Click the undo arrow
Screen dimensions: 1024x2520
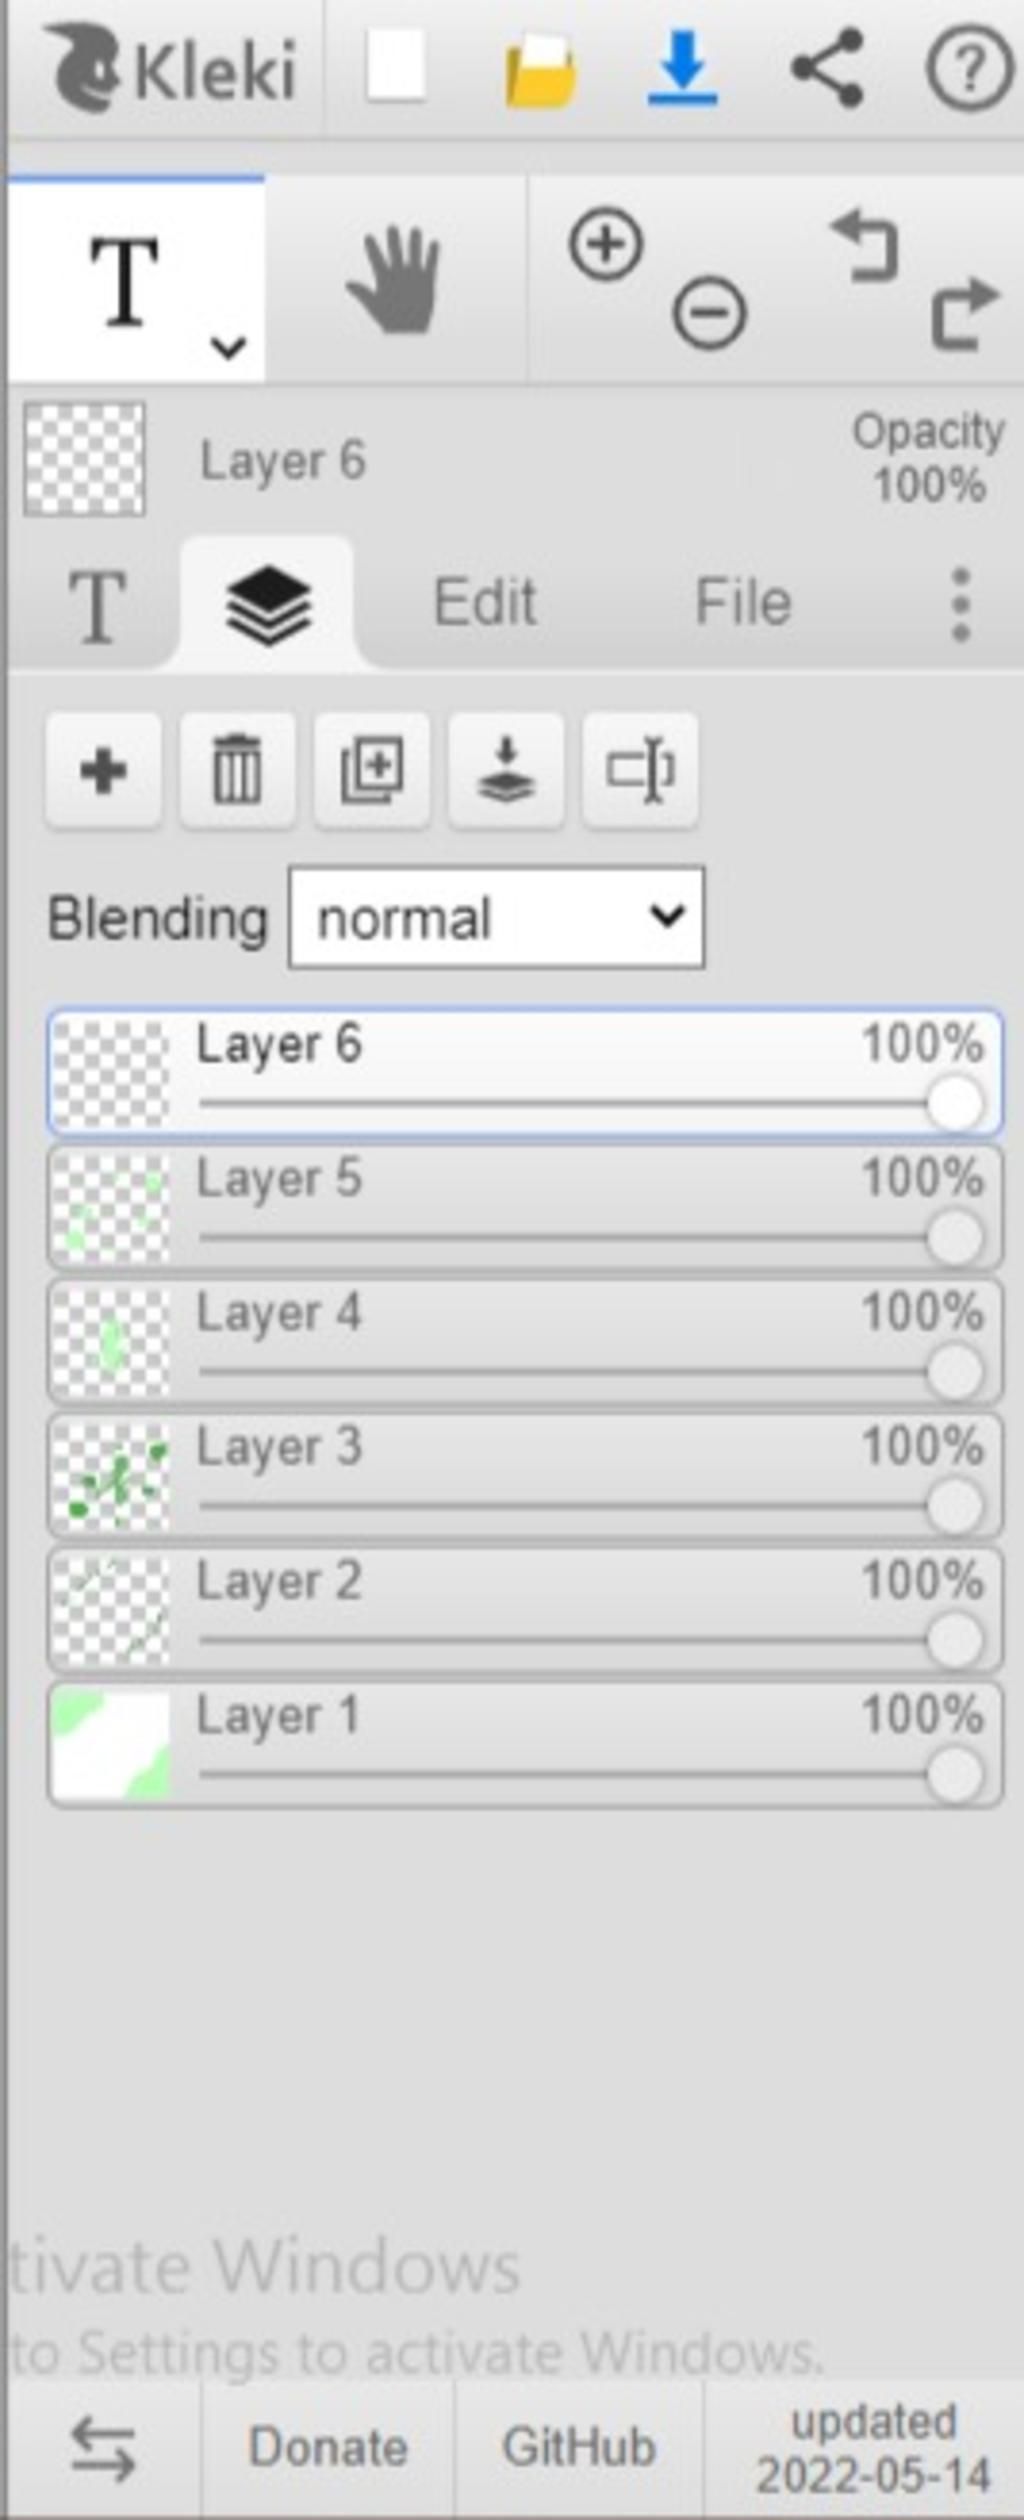pos(865,245)
